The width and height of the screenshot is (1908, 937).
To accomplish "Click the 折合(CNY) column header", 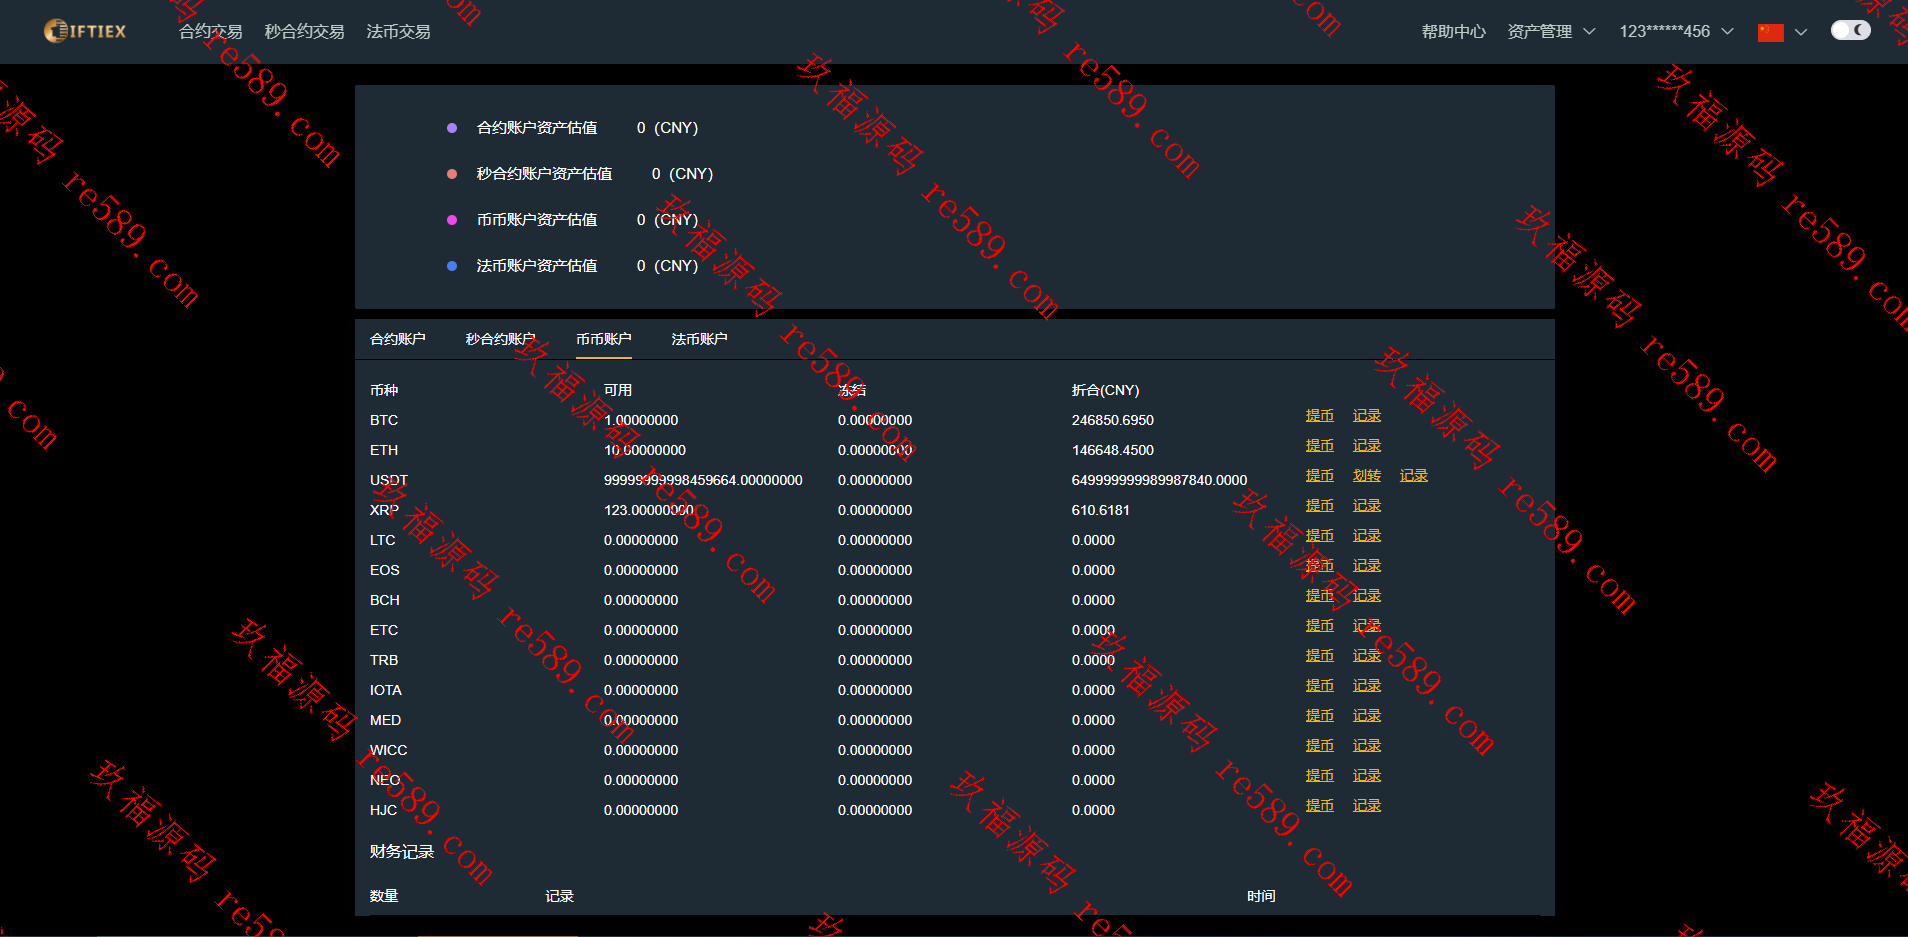I will click(x=1106, y=390).
